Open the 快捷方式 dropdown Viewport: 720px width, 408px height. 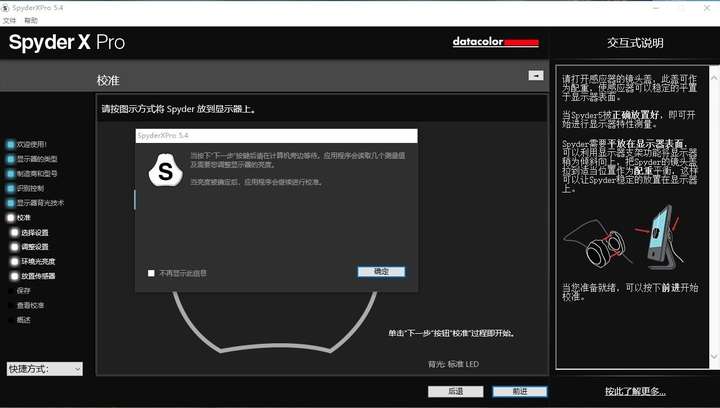[x=45, y=369]
